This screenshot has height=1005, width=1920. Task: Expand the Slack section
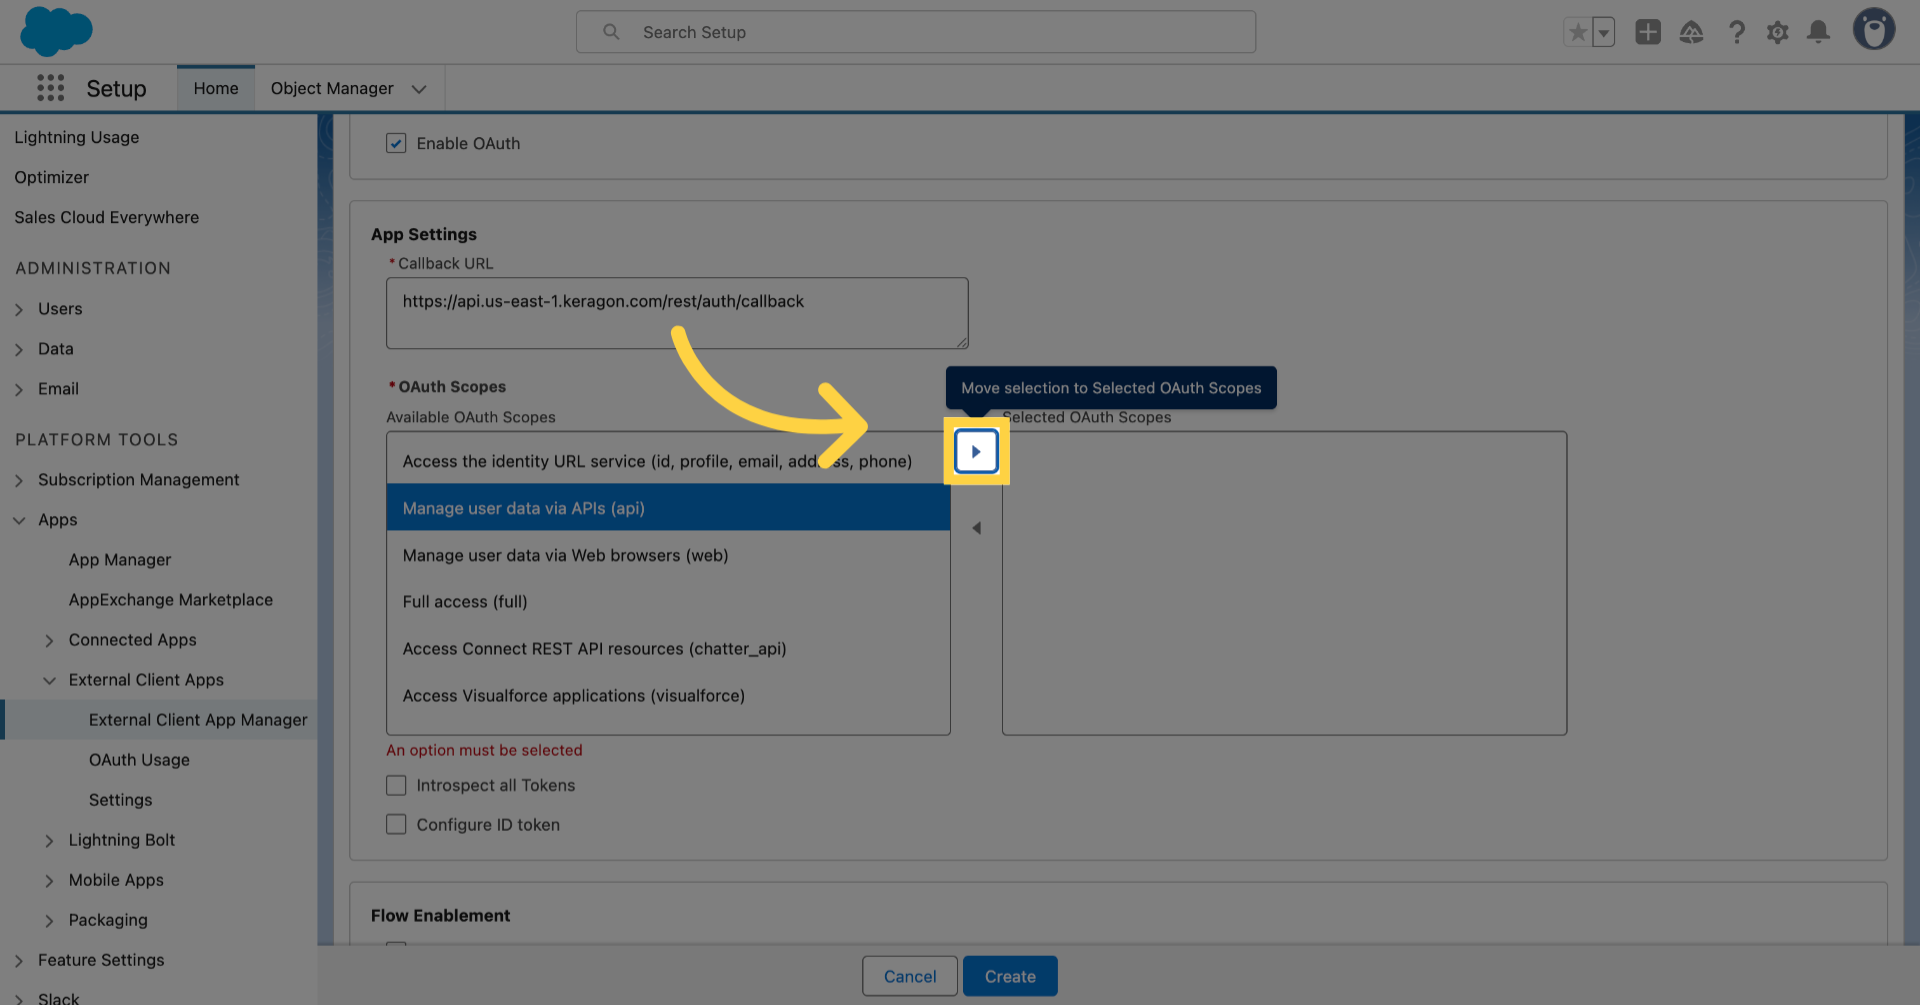(19, 999)
